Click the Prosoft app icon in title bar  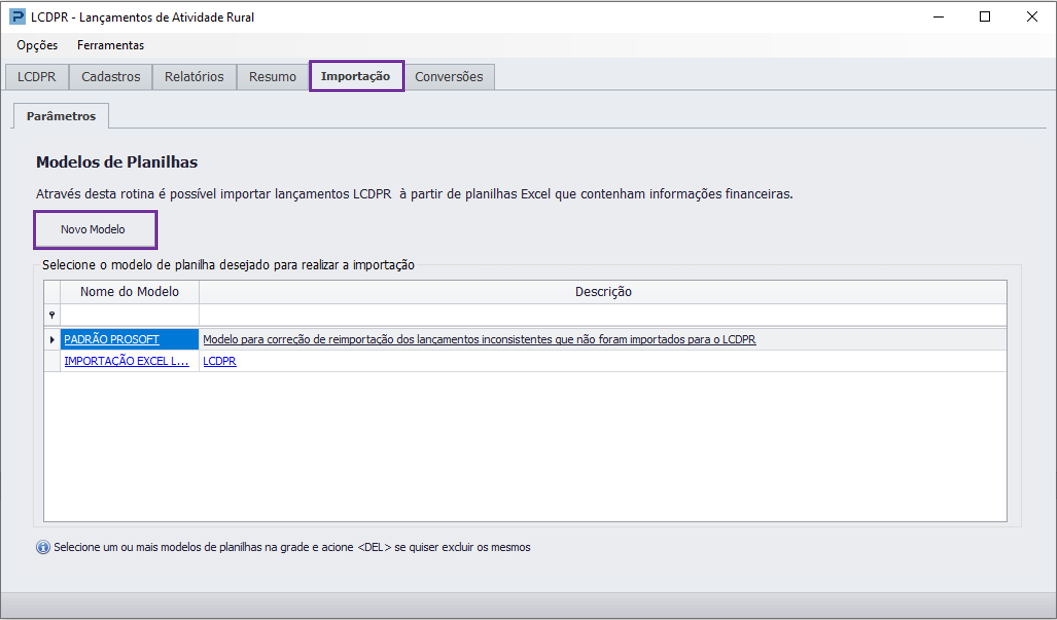[18, 17]
